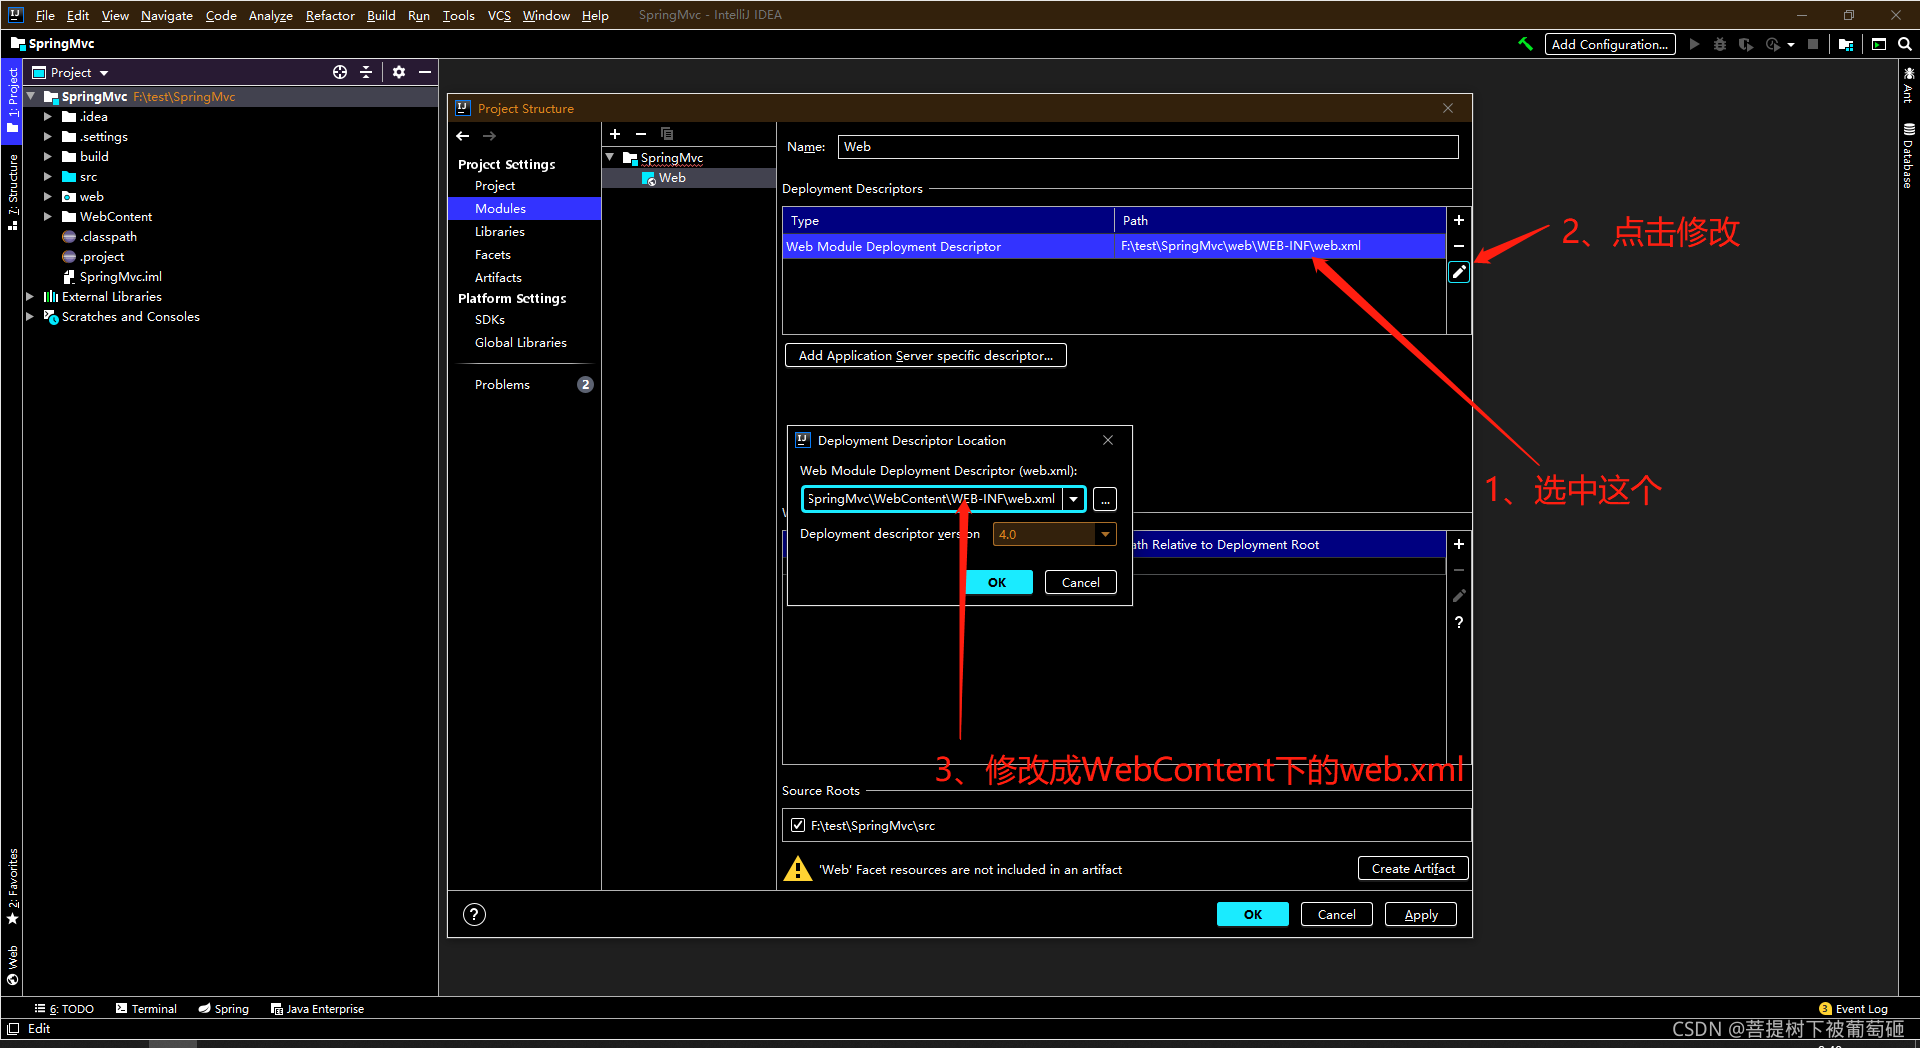
Task: Expand External Libraries node
Action: 30,297
